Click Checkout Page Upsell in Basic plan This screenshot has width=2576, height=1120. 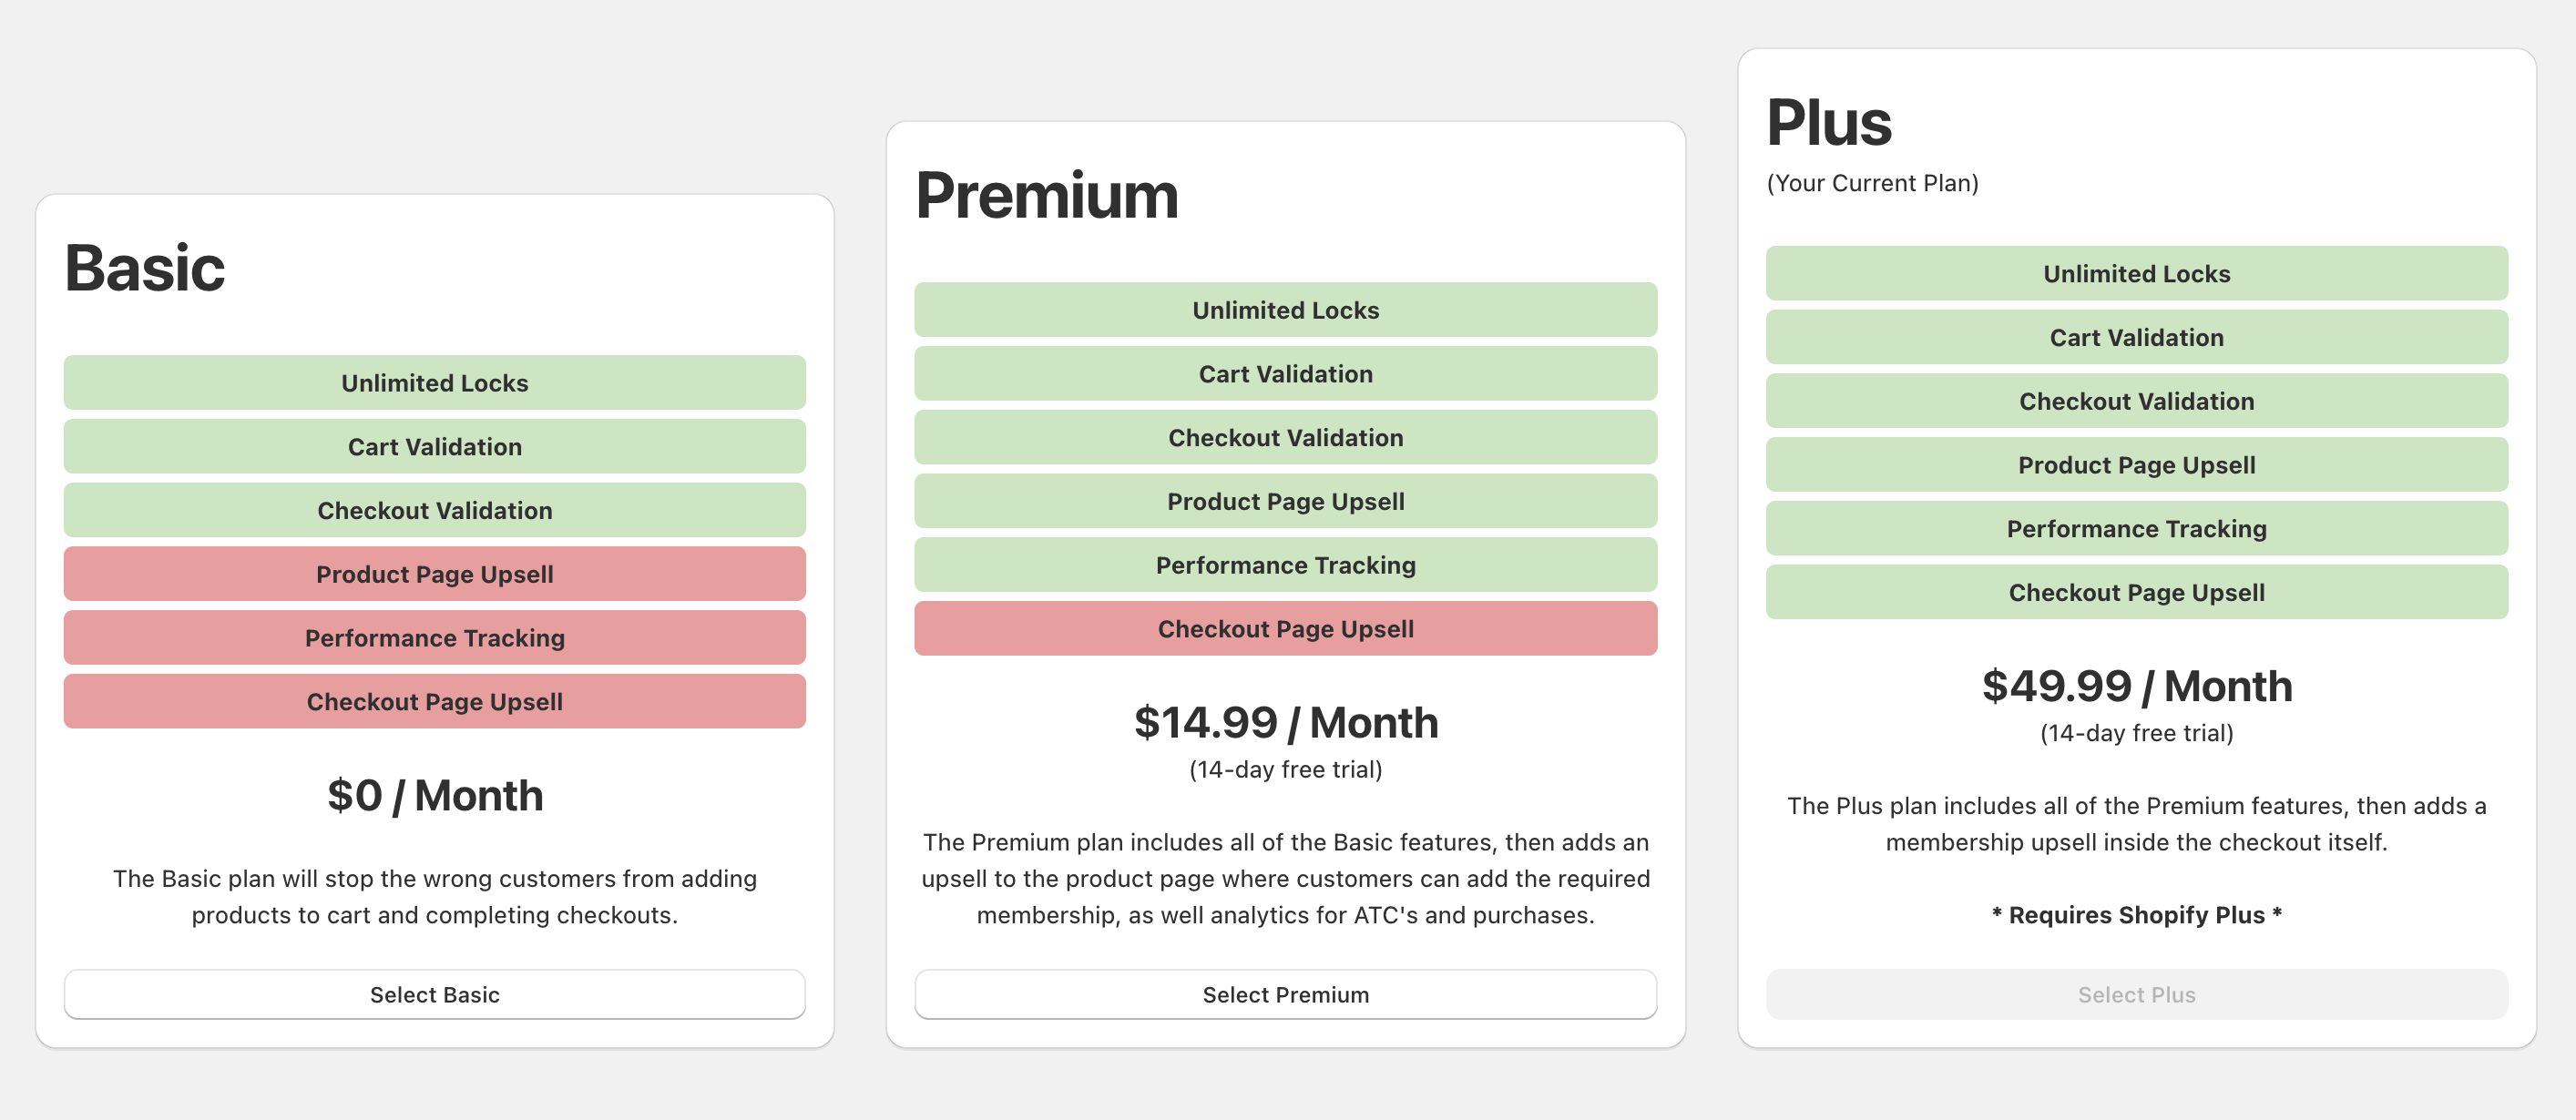pos(434,702)
